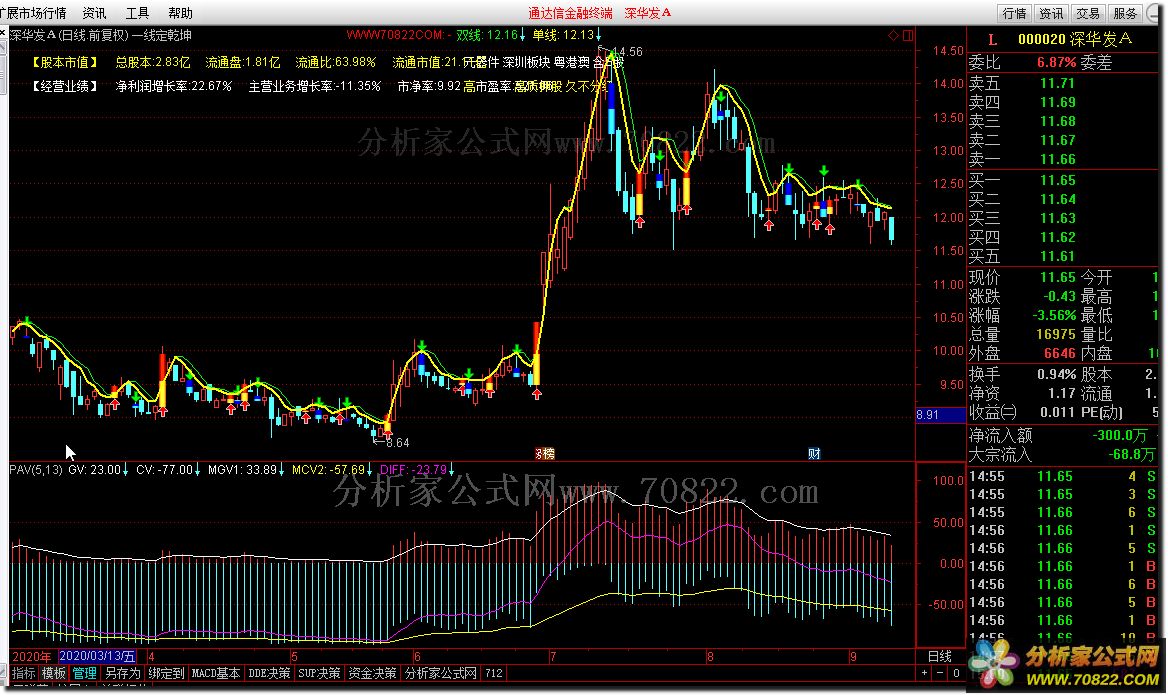The image size is (1168, 695).
Task: Click the 净流入额 -300.0万 row
Action: click(x=1063, y=435)
